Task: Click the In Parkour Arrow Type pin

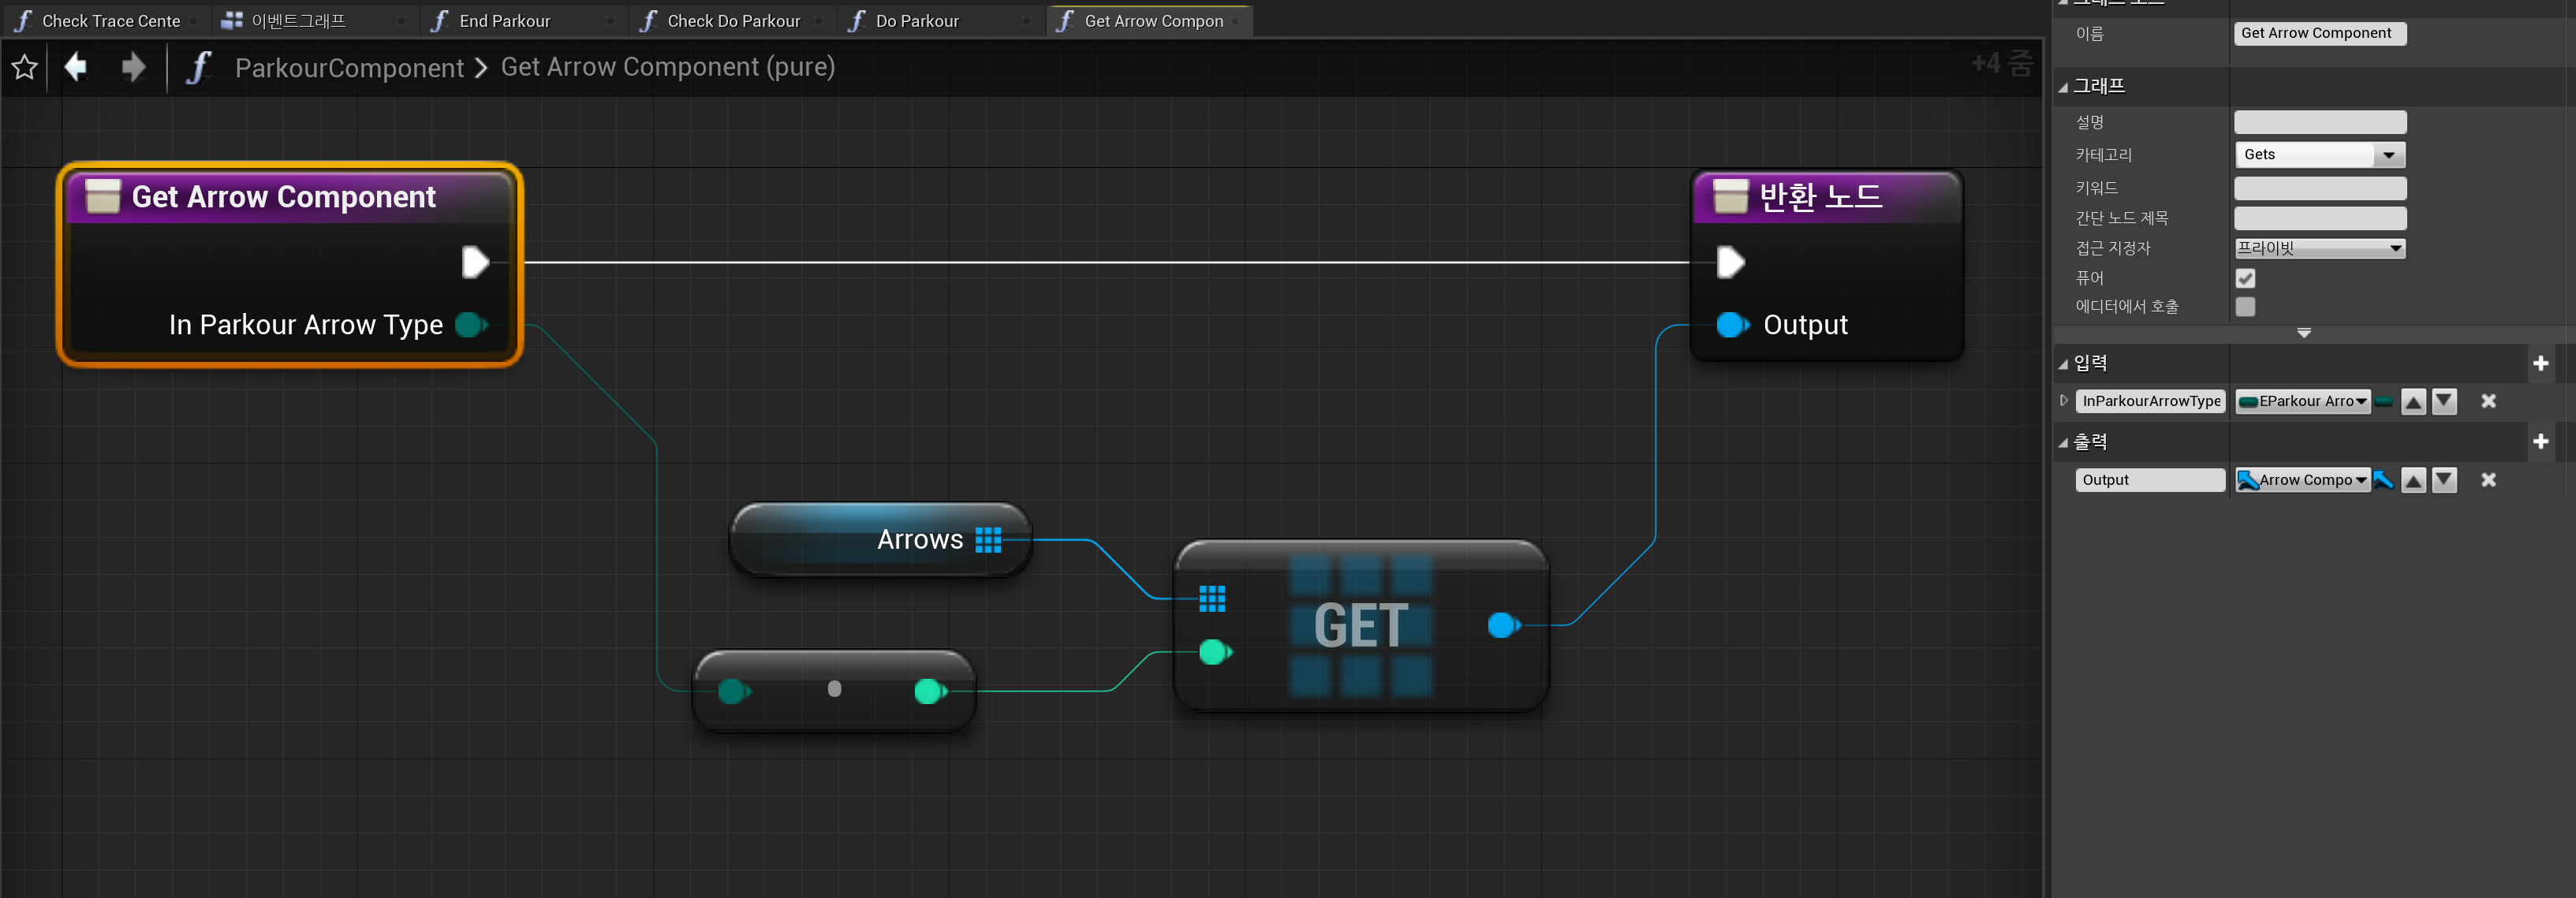Action: [471, 324]
